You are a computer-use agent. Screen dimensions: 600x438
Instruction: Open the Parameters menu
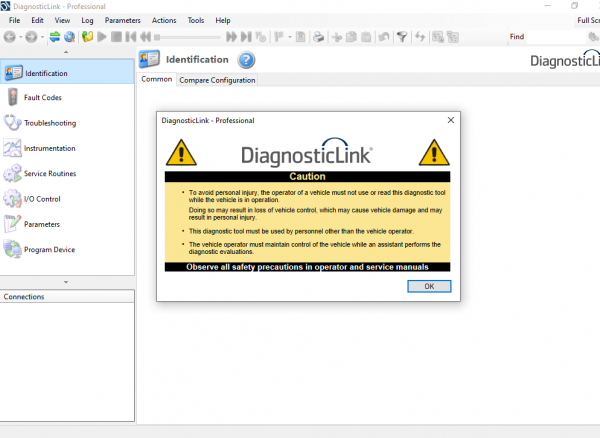point(122,20)
